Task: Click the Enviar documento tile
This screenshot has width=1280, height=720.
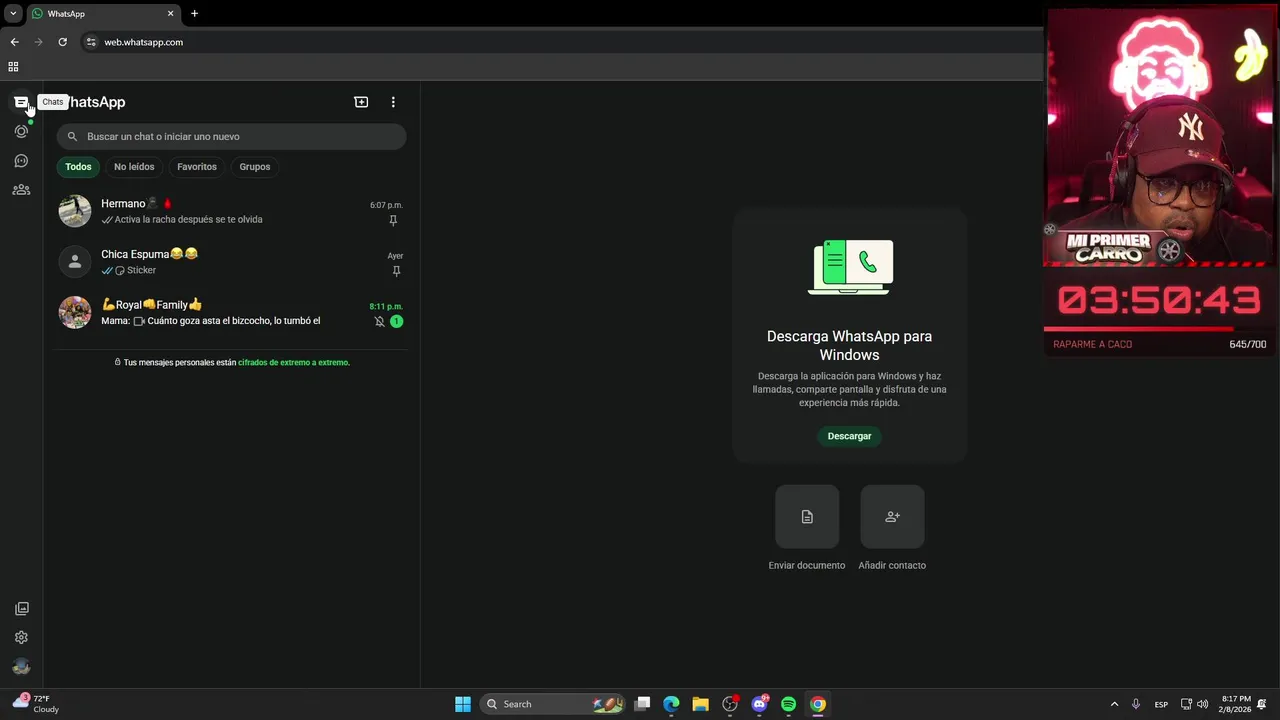Action: pyautogui.click(x=807, y=517)
